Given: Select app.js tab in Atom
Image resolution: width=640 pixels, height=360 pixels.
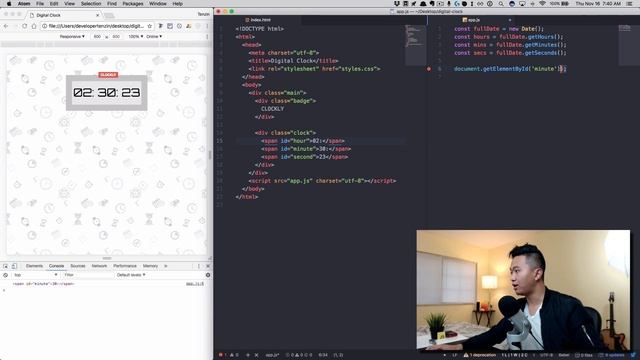Looking at the screenshot, I should point(471,20).
